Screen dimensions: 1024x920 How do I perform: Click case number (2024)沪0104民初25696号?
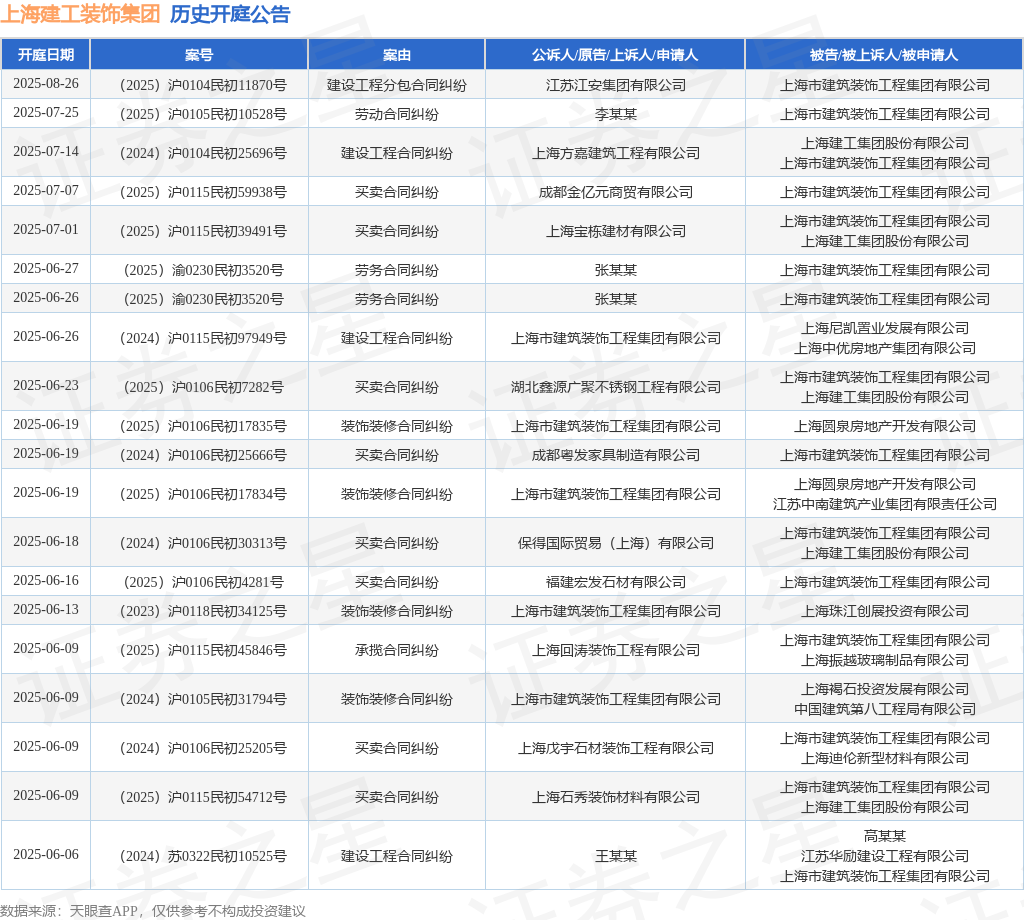tap(203, 153)
